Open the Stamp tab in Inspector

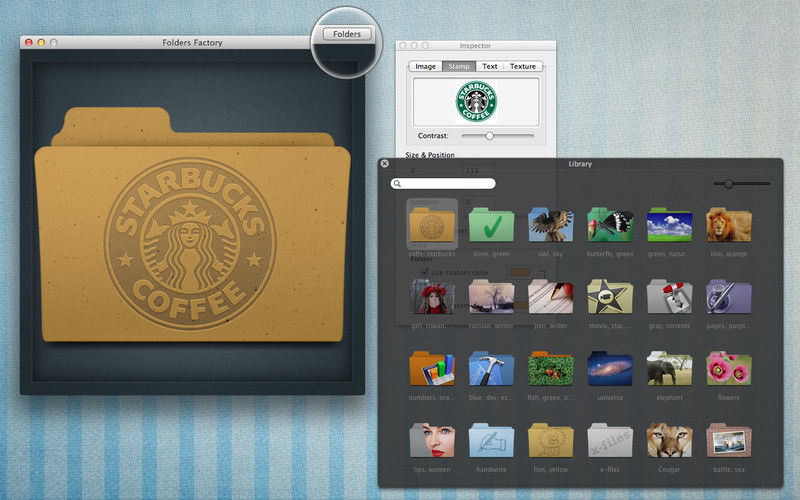pyautogui.click(x=459, y=66)
